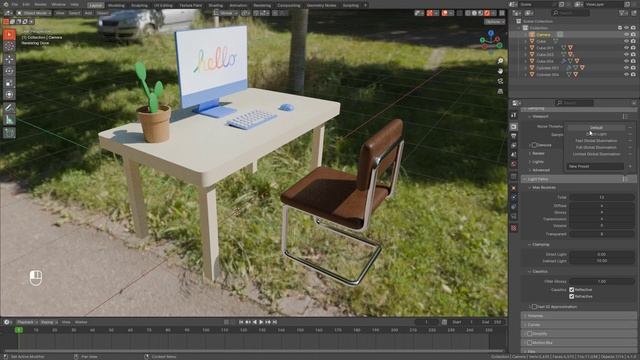Viewport: 640px width, 360px height.
Task: Select the Transform tool
Action: pyautogui.click(x=9, y=95)
